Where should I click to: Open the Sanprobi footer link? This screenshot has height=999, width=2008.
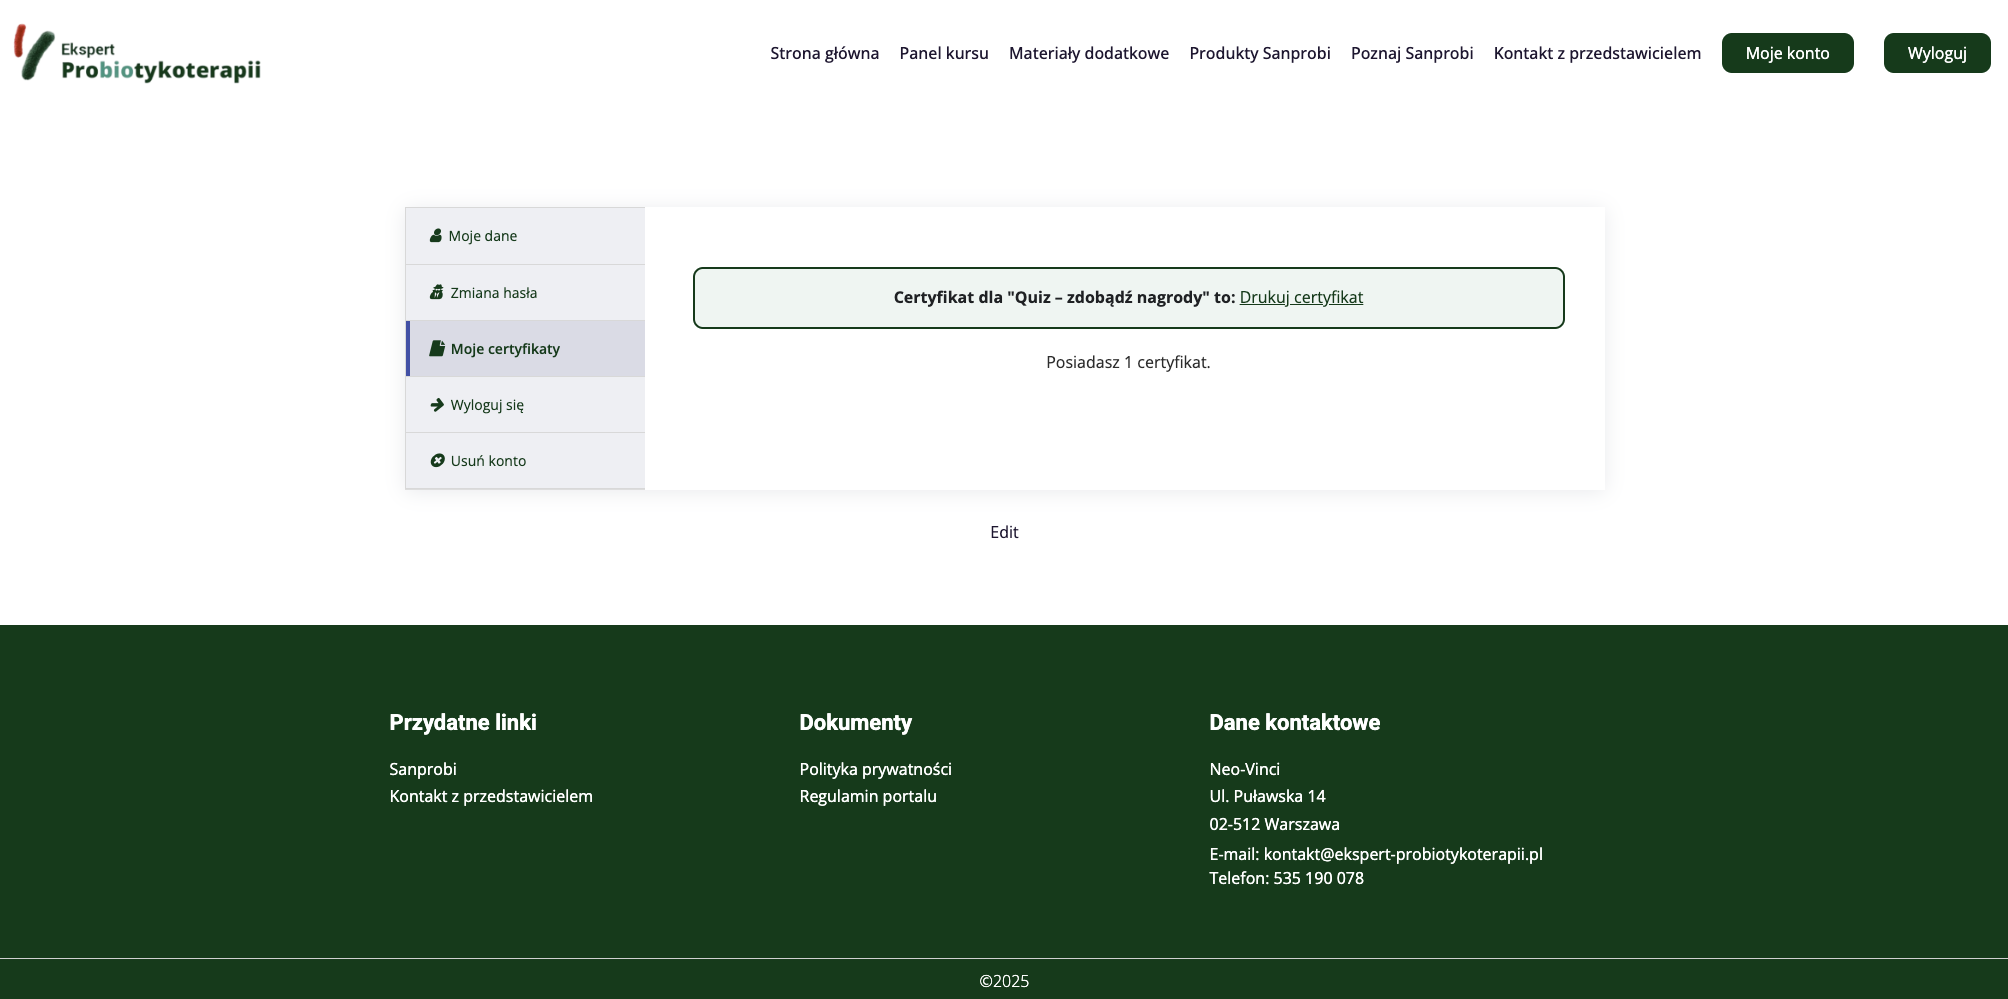[x=423, y=769]
